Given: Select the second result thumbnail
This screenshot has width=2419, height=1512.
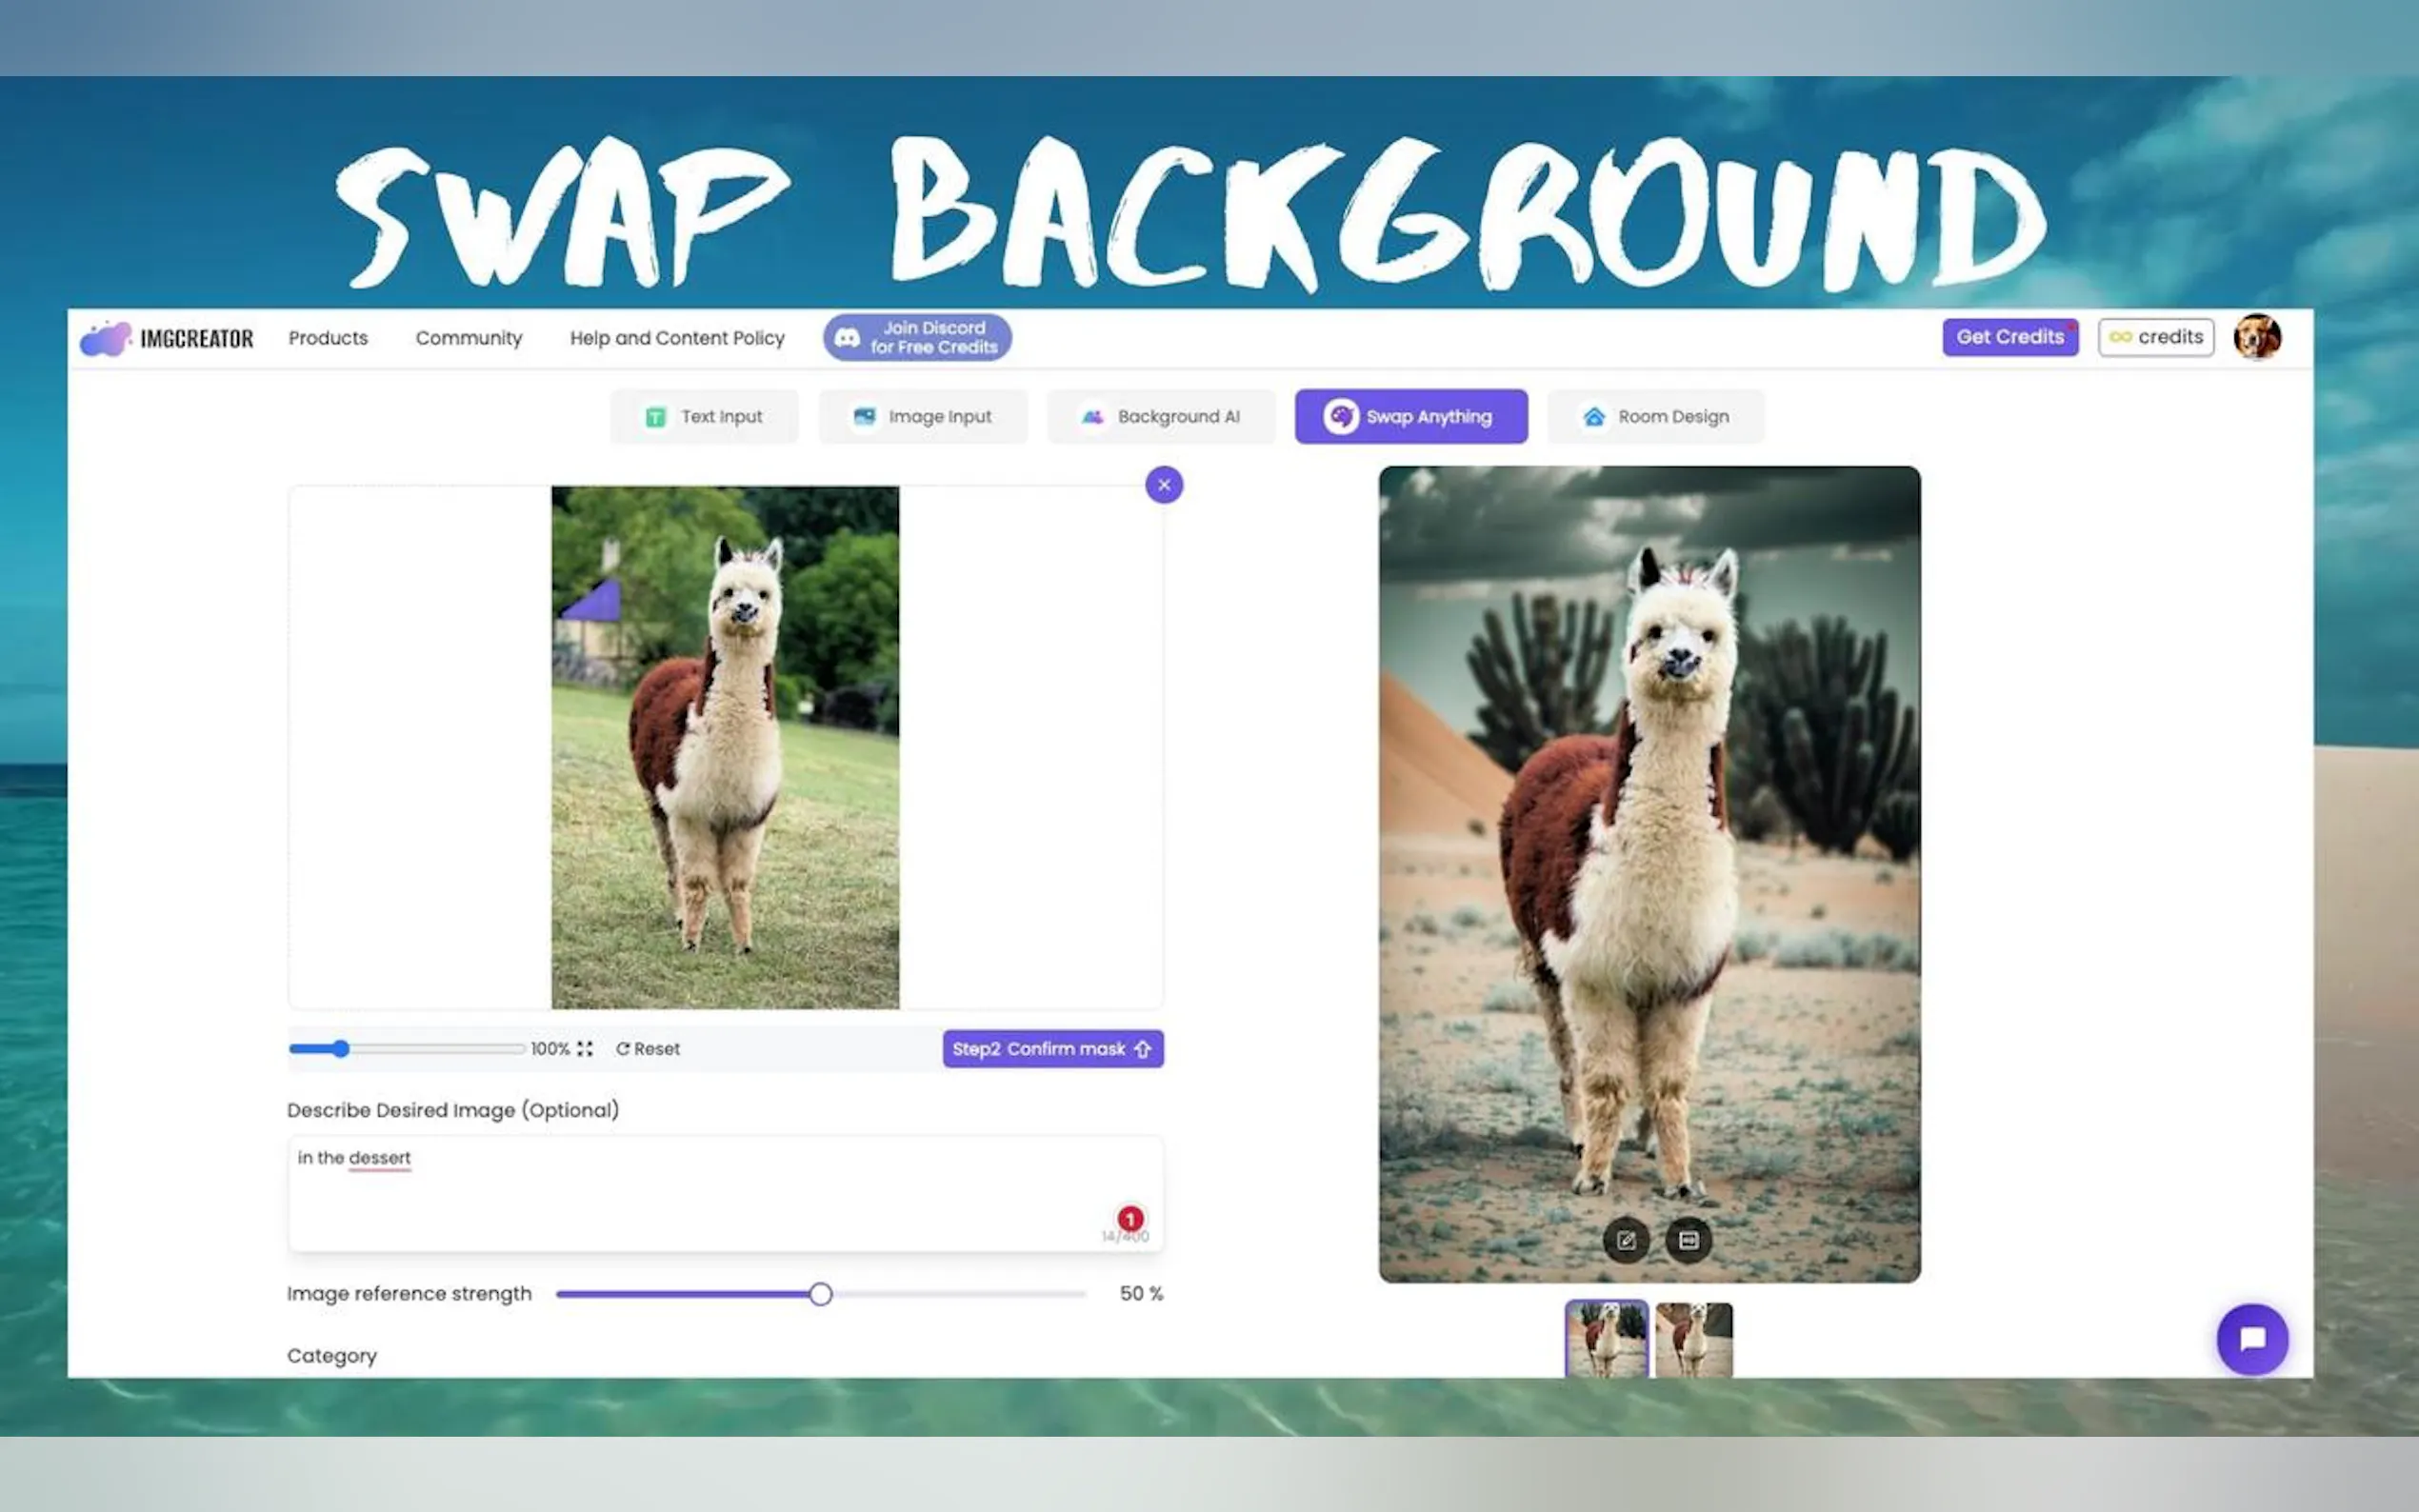Looking at the screenshot, I should tap(1694, 1340).
